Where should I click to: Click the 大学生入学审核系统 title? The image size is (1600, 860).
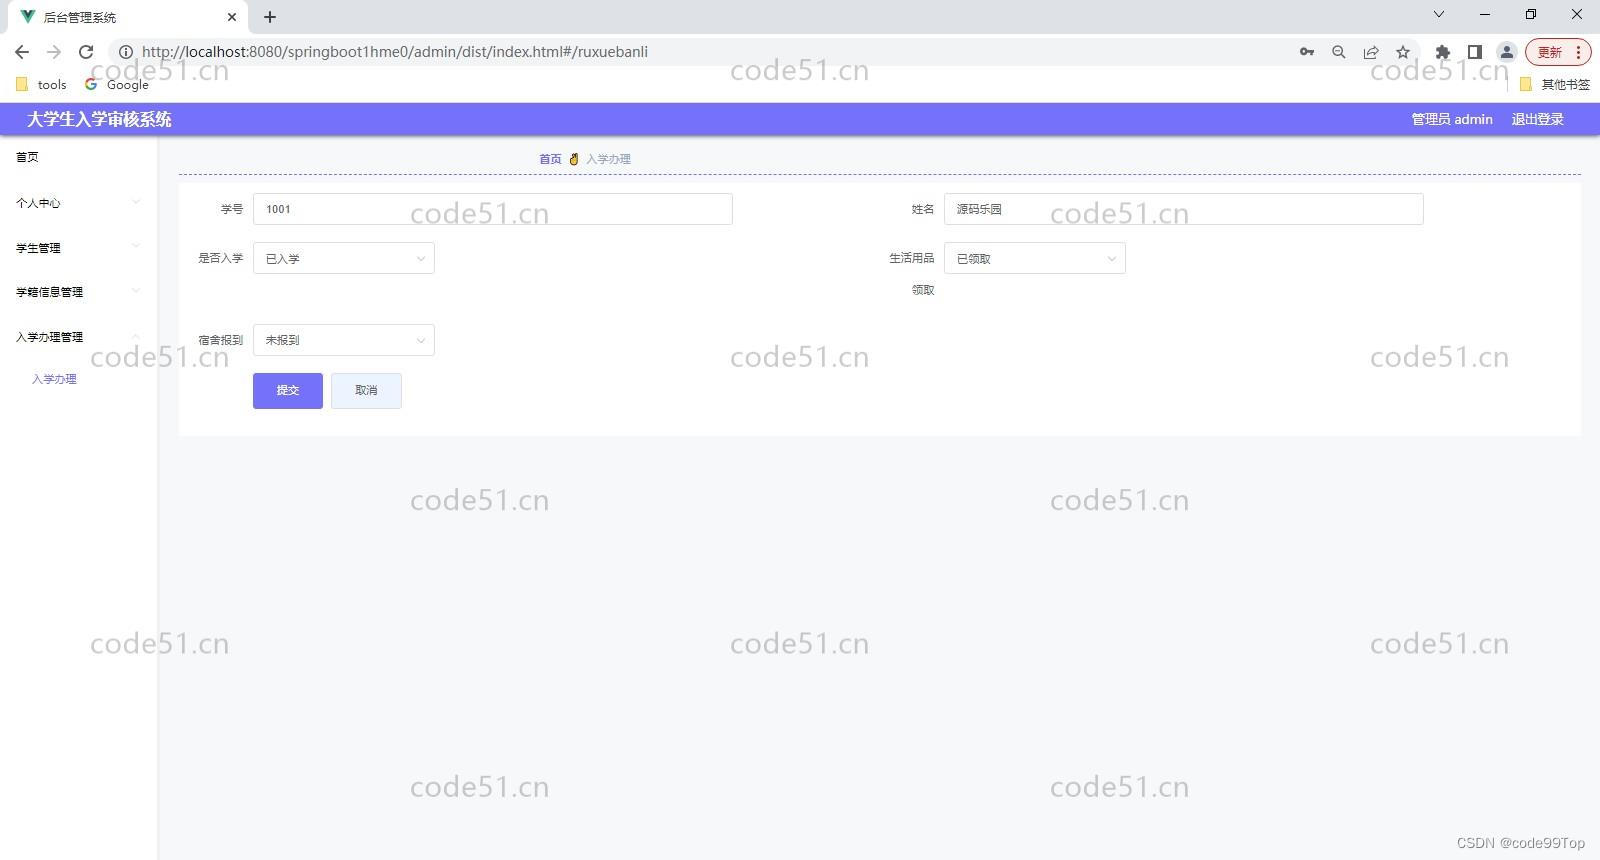pyautogui.click(x=99, y=119)
